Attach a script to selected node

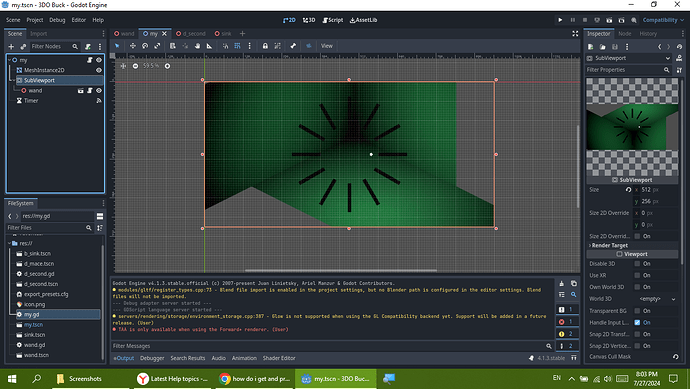[x=88, y=46]
